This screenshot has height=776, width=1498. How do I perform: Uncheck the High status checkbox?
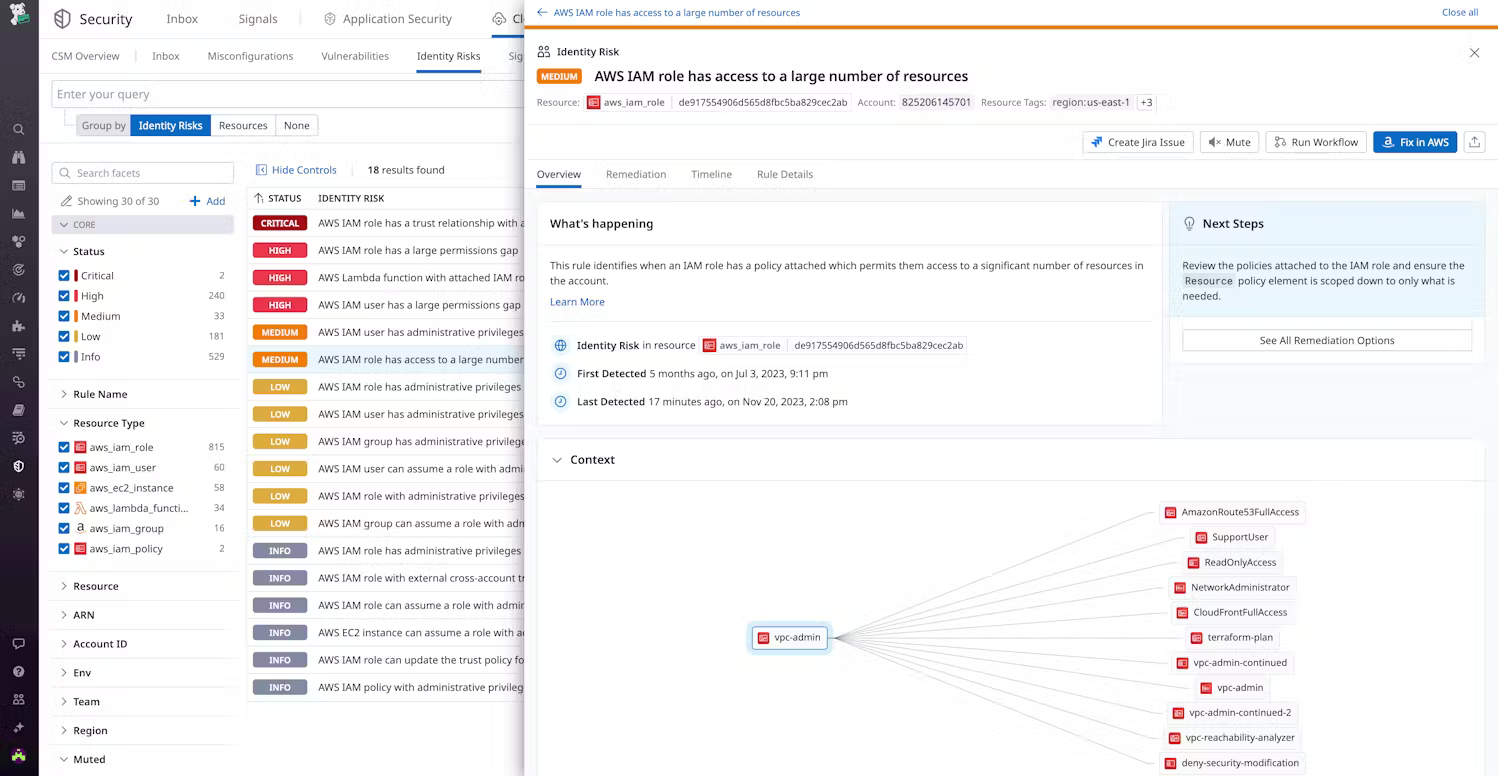64,296
